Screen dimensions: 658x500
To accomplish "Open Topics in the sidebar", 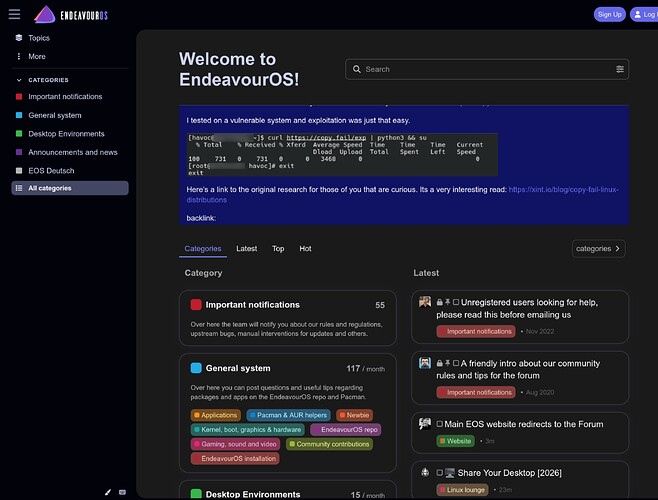I will (x=39, y=38).
